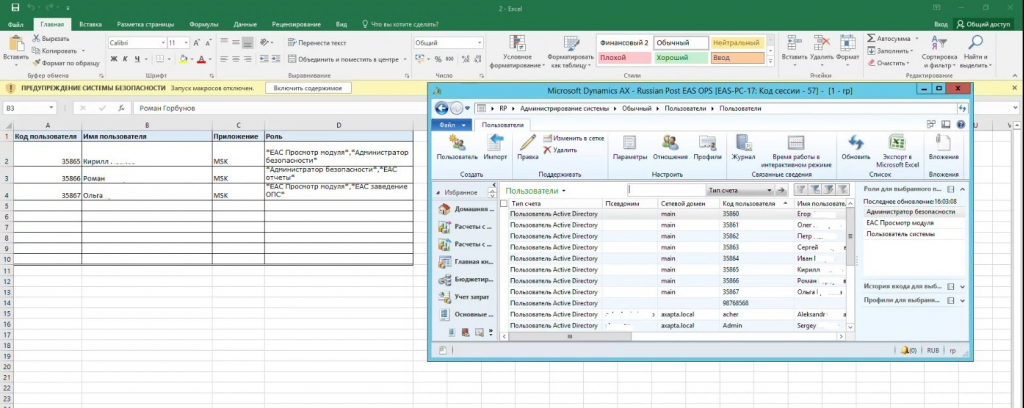Click the Paste (Вставить) clipboard icon in Excel

15,43
